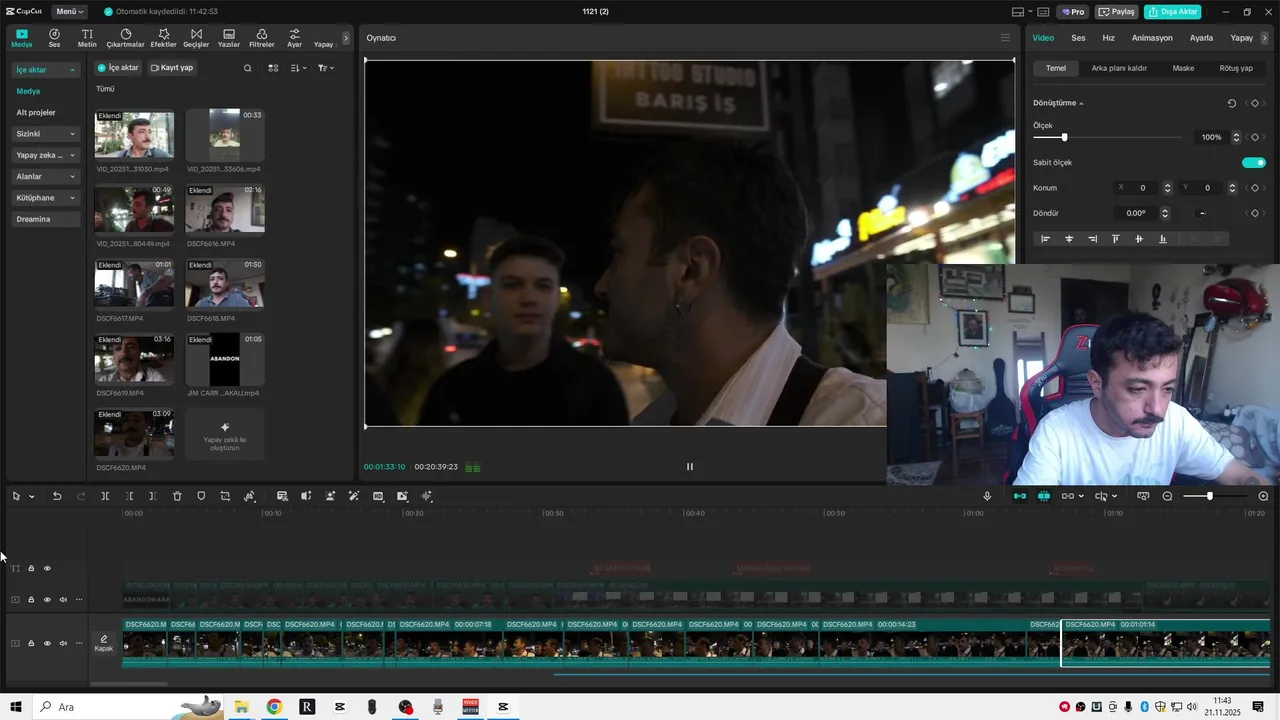The height and width of the screenshot is (720, 1280).
Task: Click the Kapak cover edit button
Action: pos(104,643)
